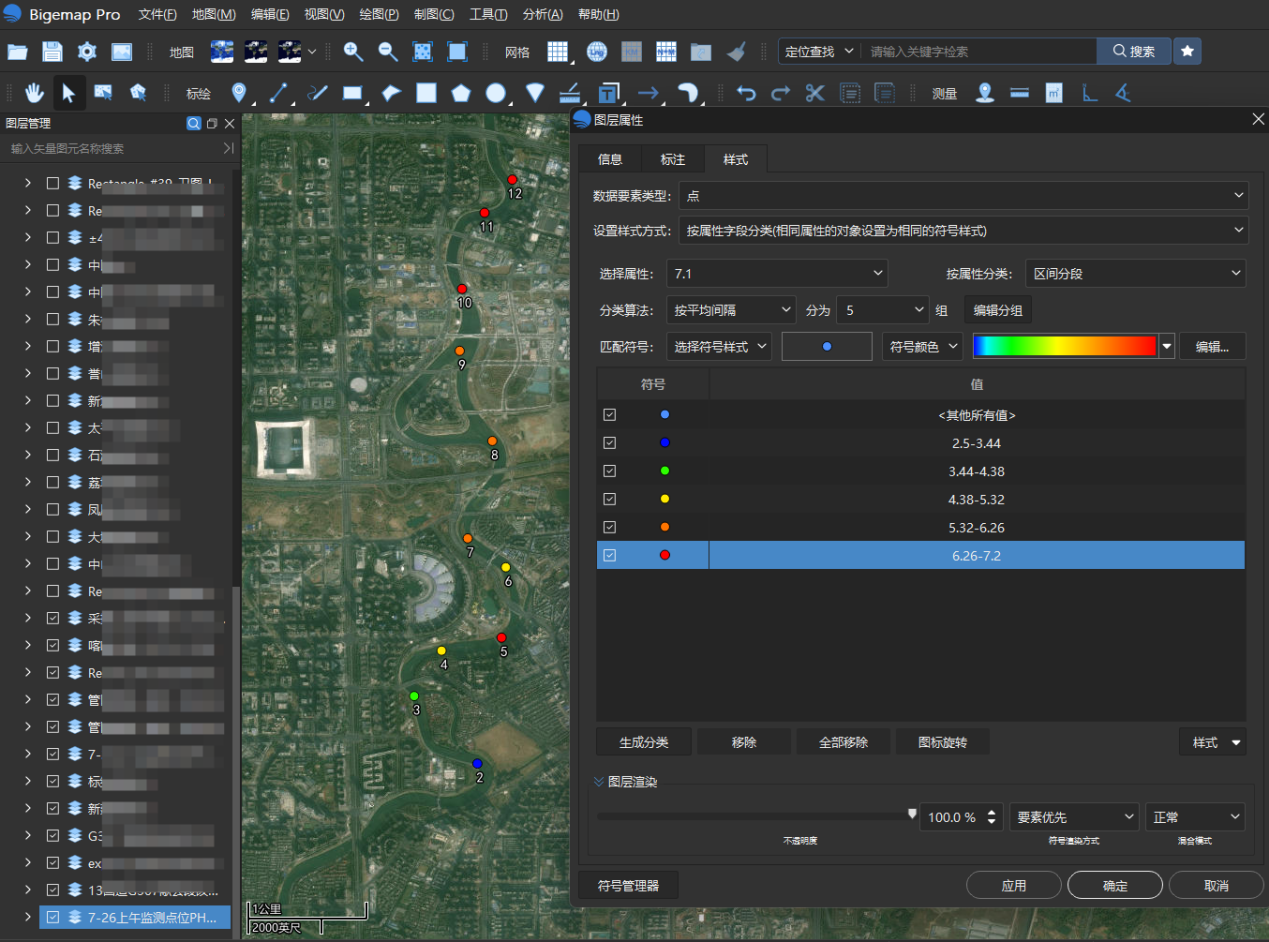The image size is (1269, 942).
Task: Pick the freehand curve drawing tool
Action: click(317, 93)
